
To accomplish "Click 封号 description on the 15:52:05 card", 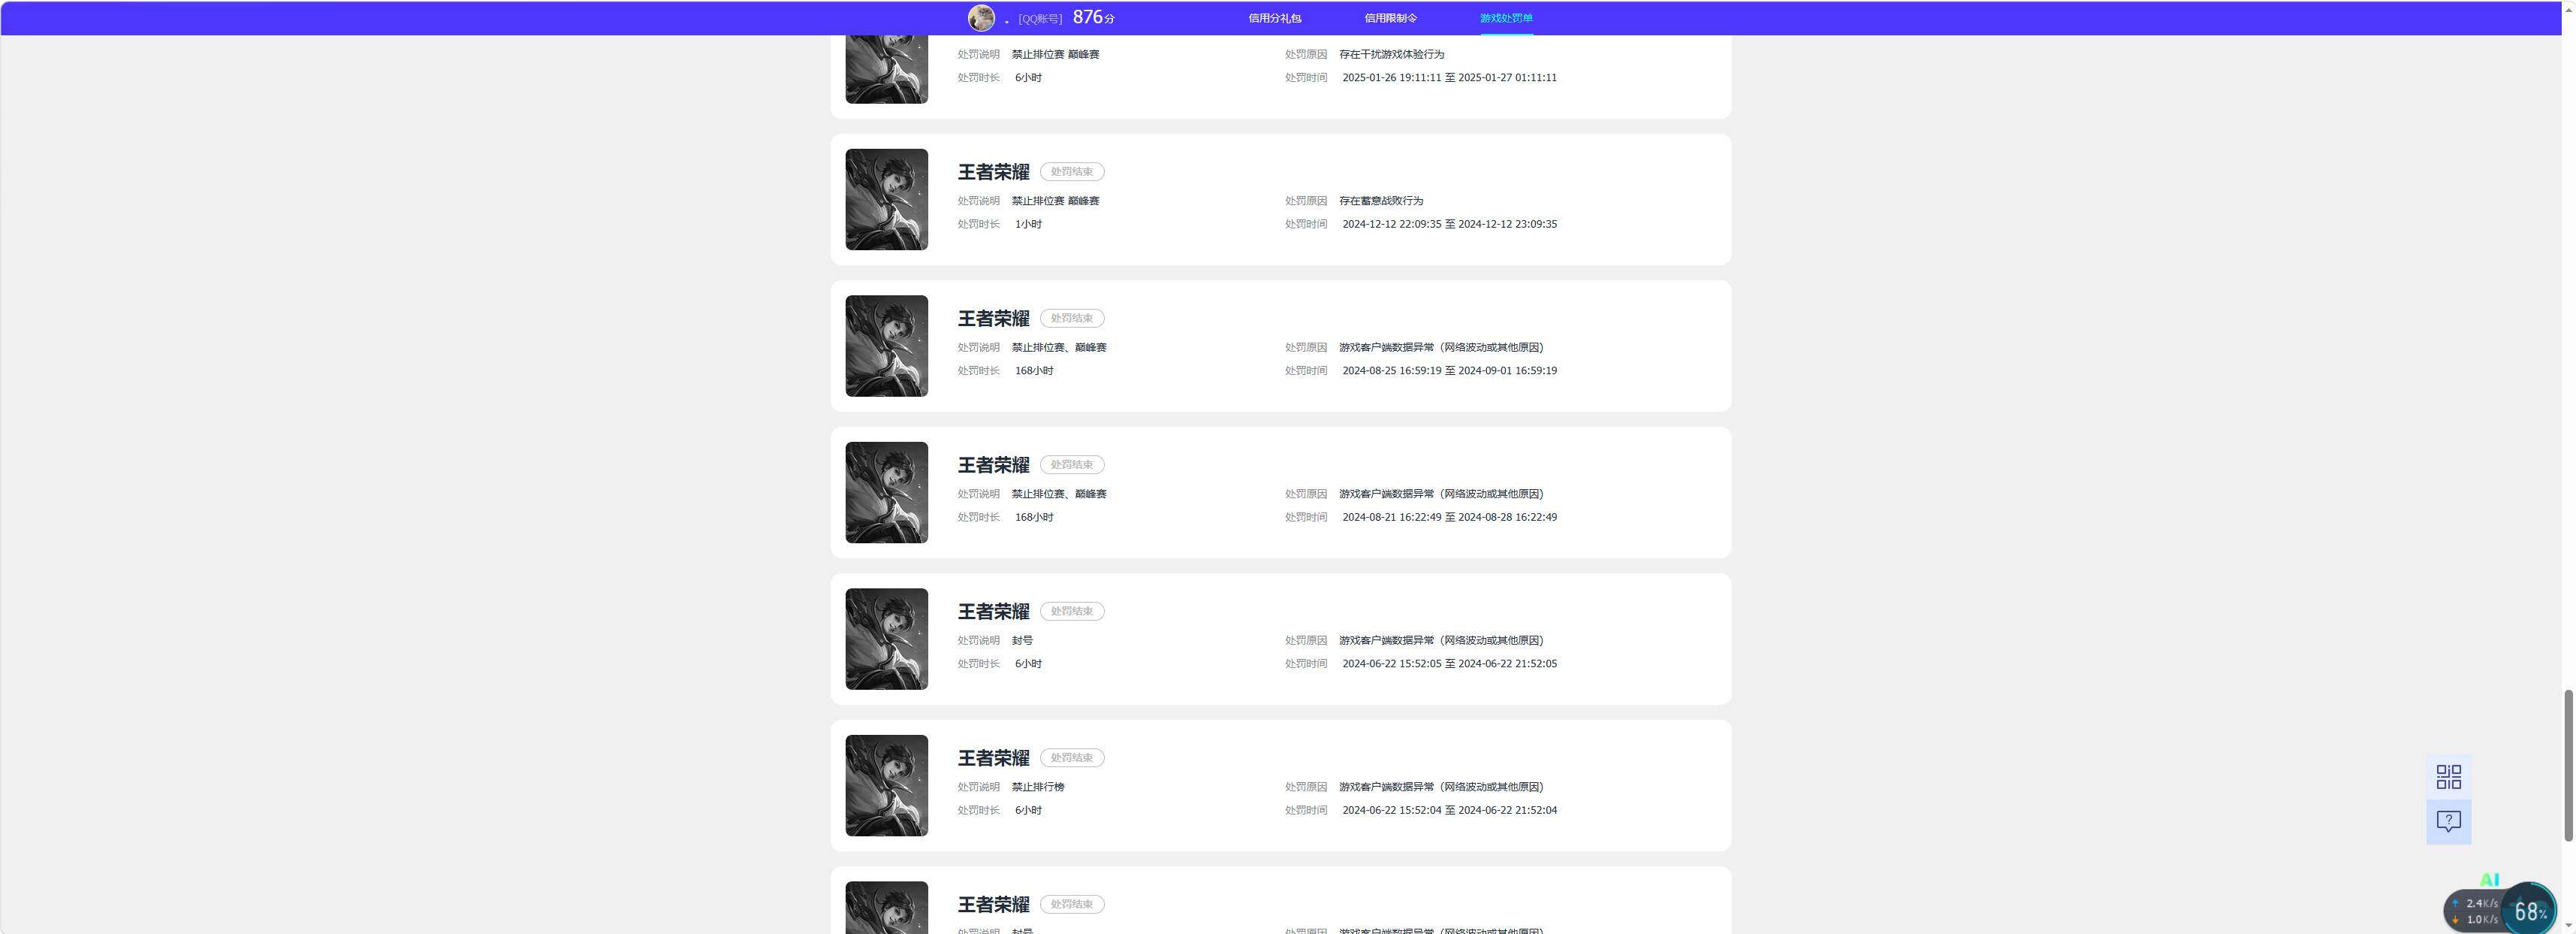I will coord(1022,640).
